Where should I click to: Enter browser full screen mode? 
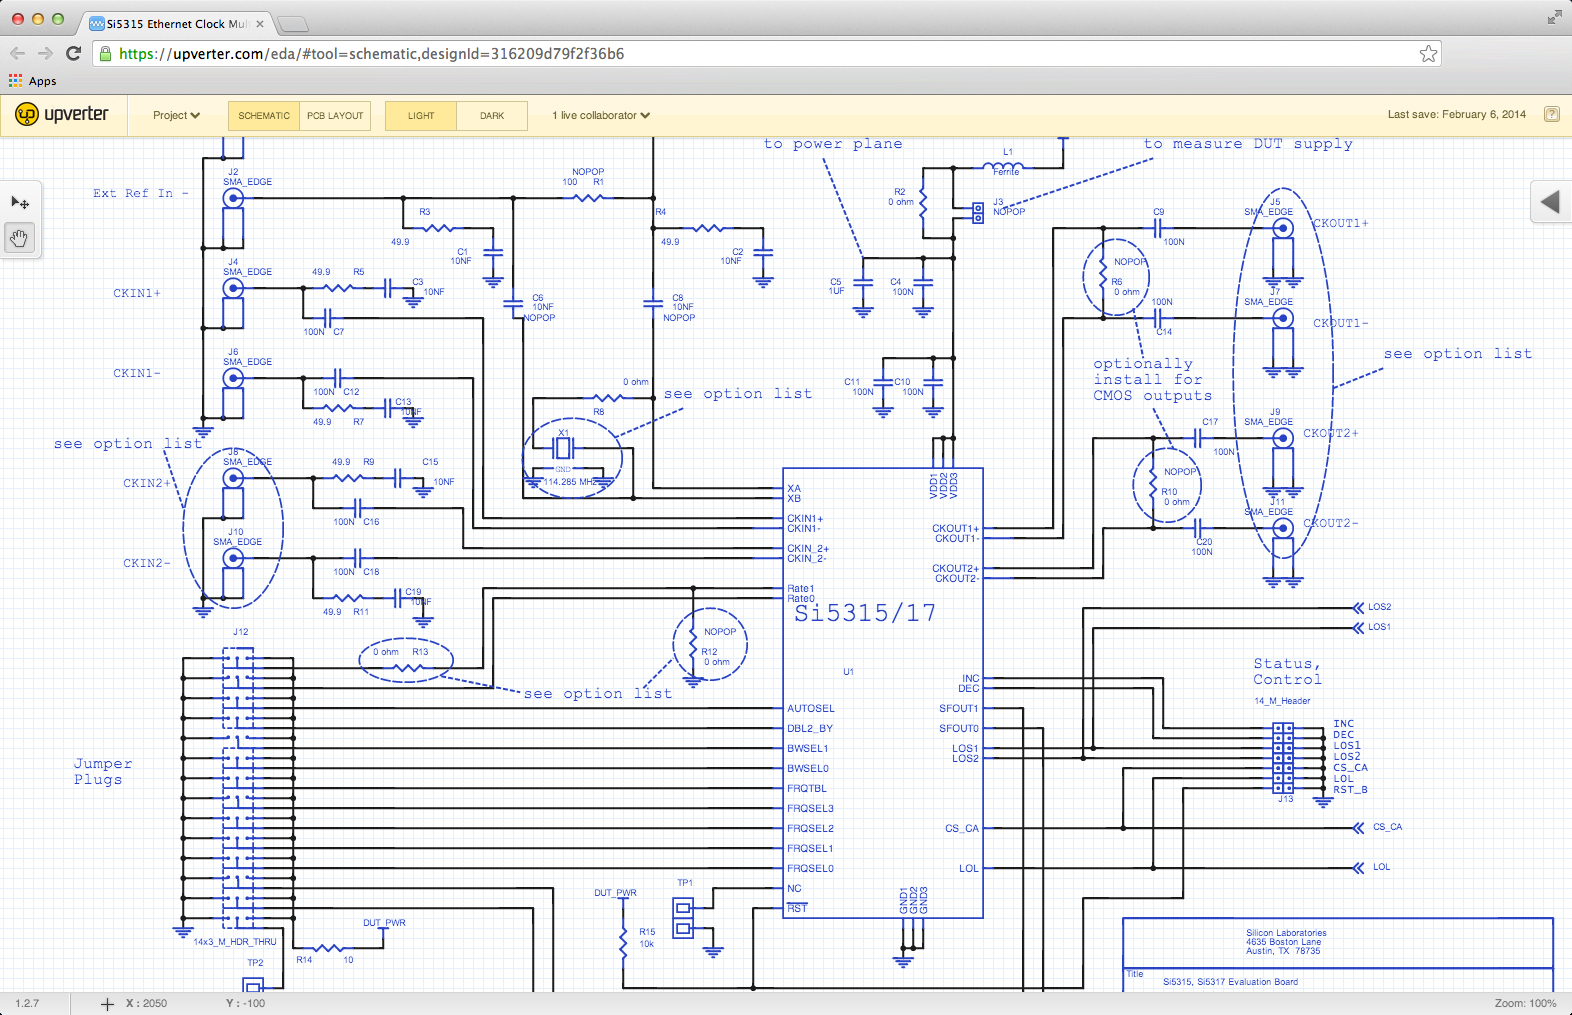(x=1554, y=17)
